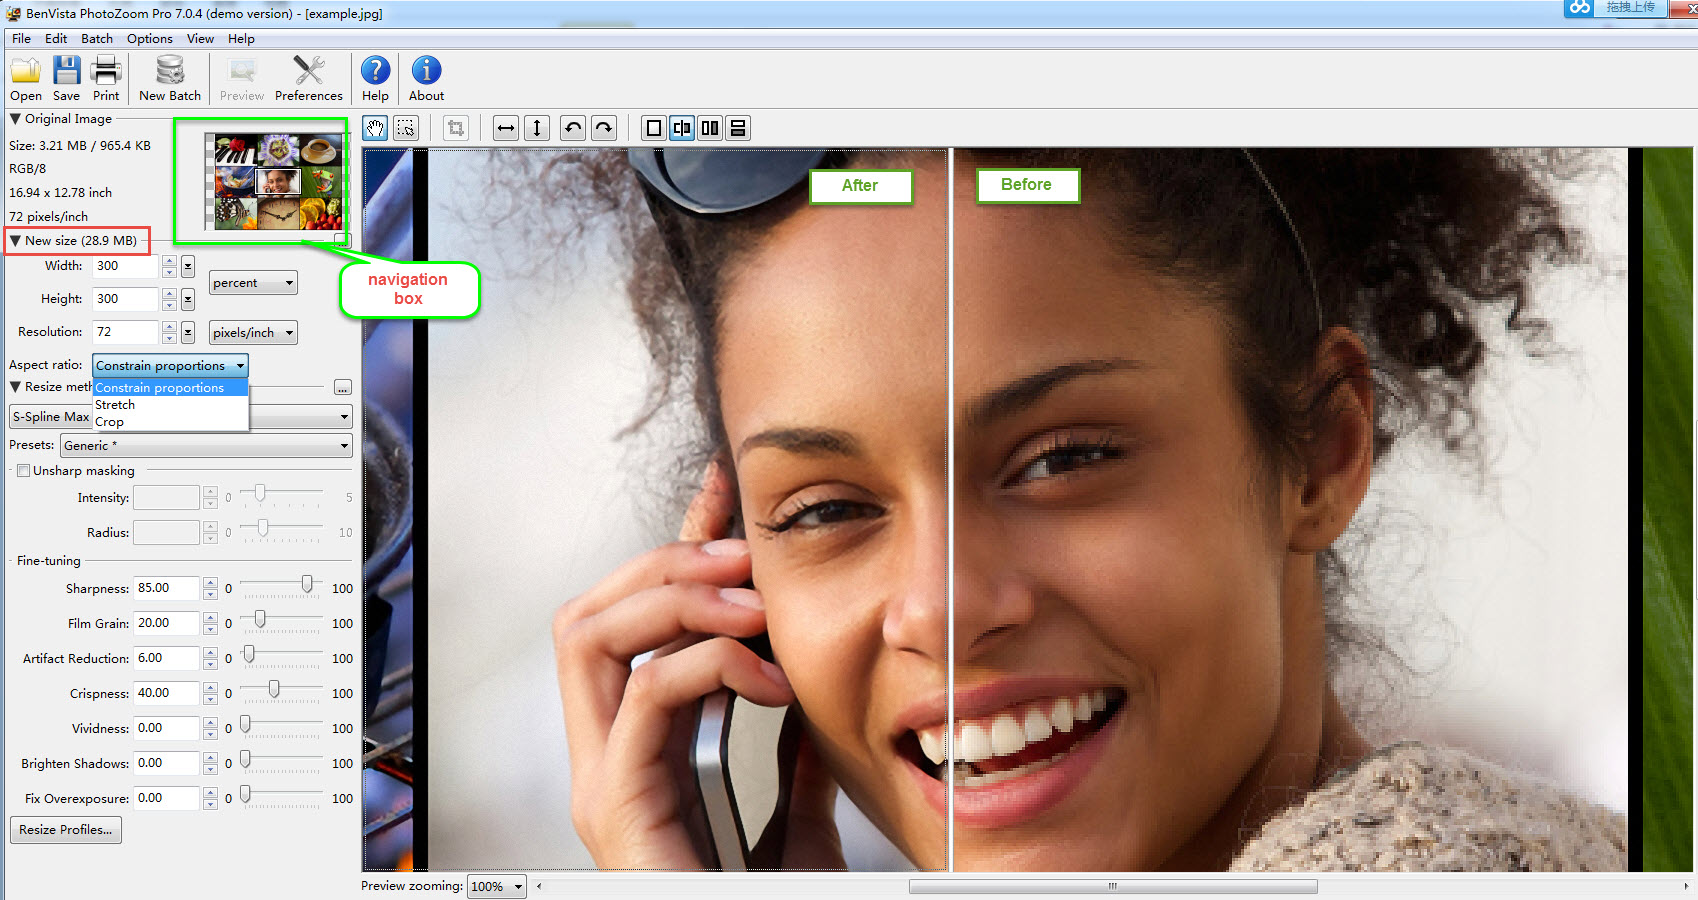Open the Presets dropdown
This screenshot has width=1698, height=900.
coord(345,445)
